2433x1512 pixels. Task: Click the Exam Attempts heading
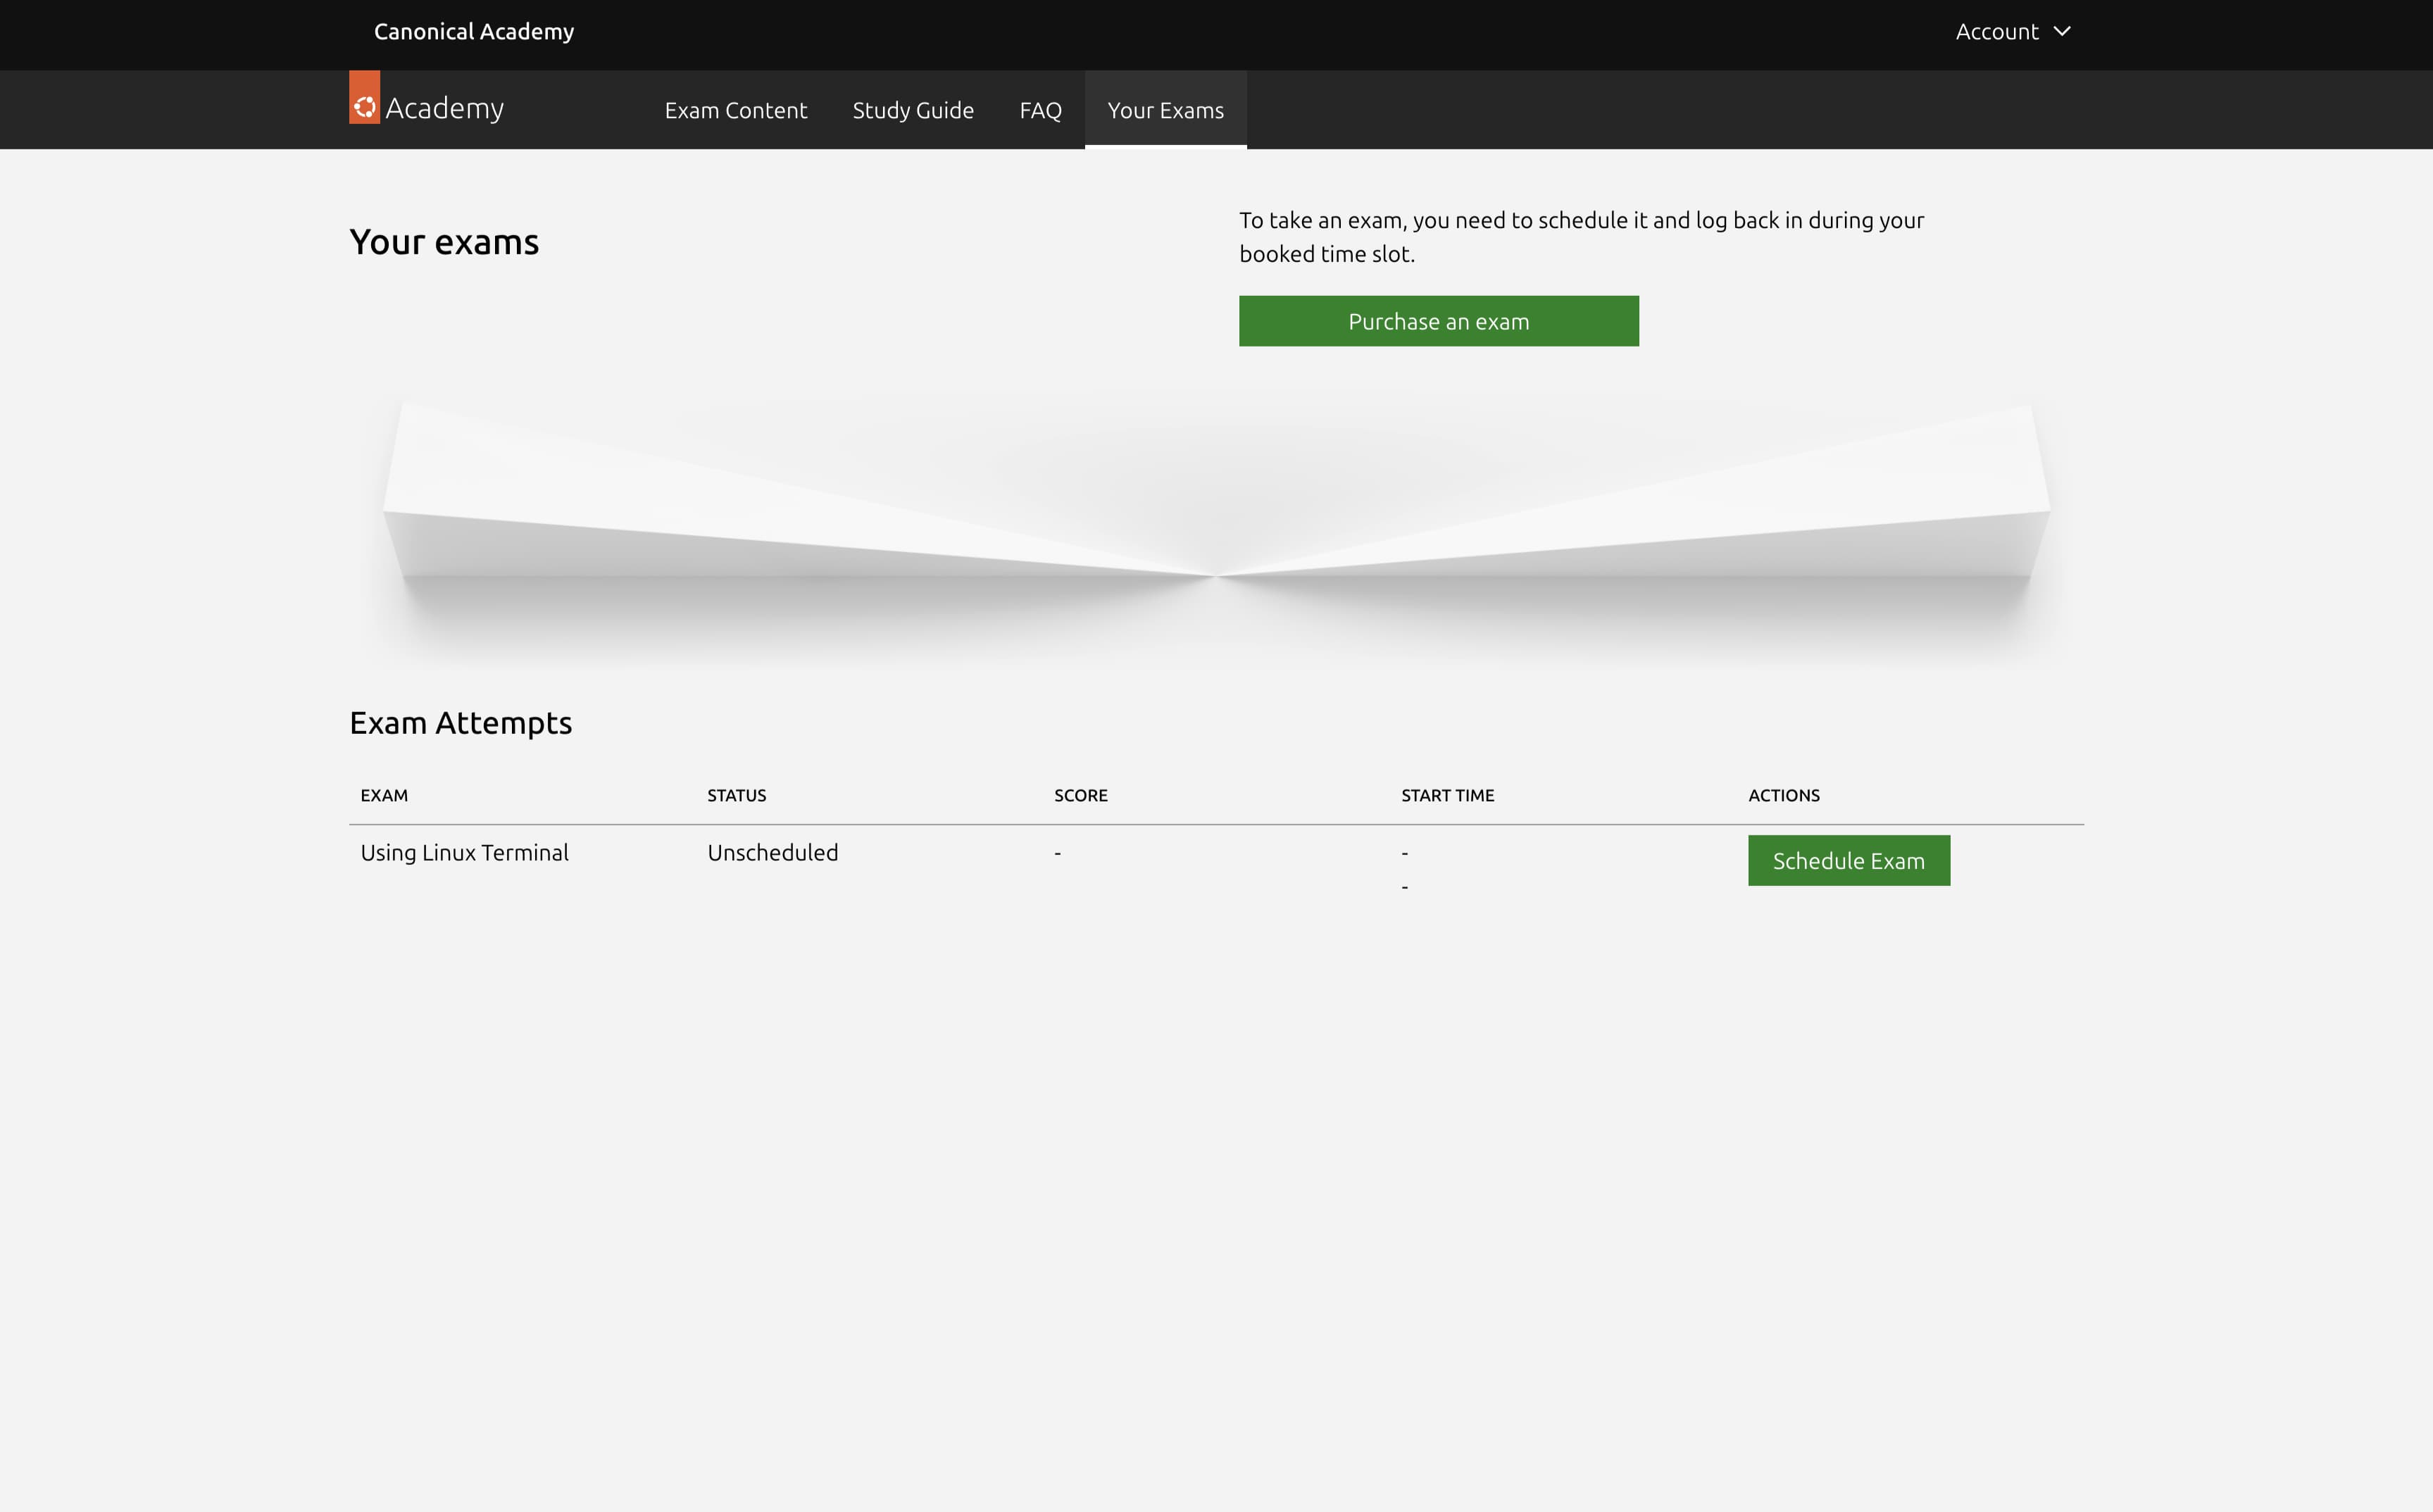[x=460, y=723]
